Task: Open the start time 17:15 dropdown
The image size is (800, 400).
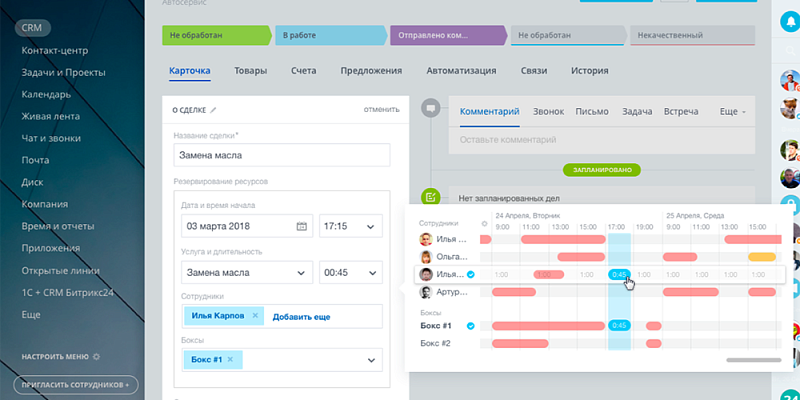Action: click(x=350, y=226)
